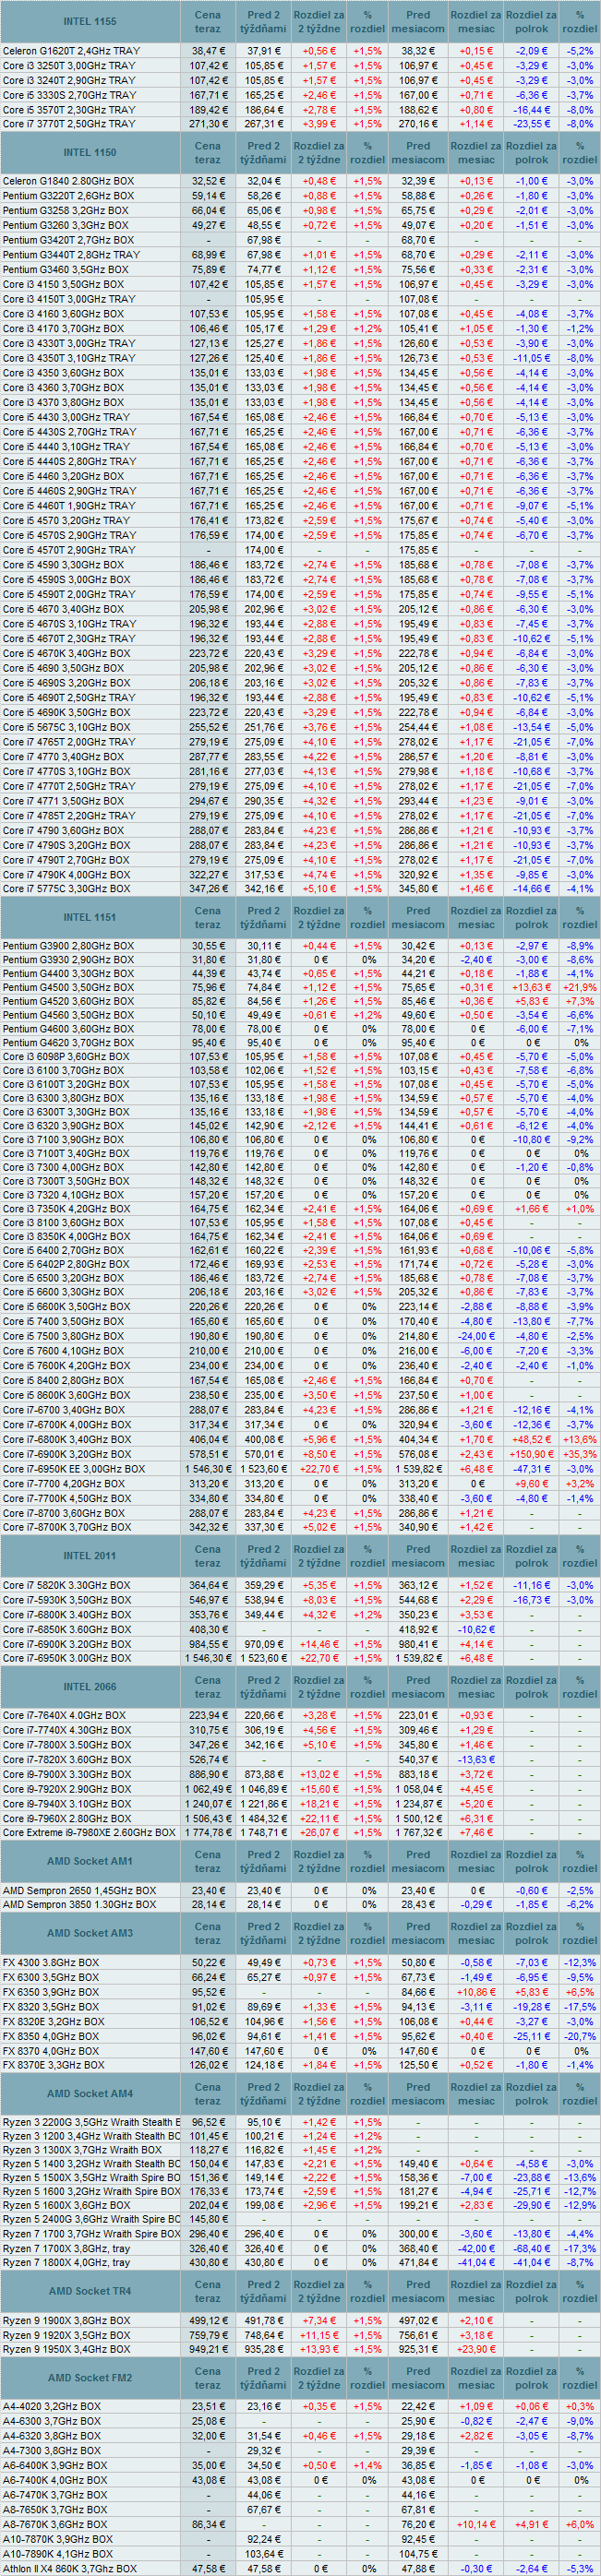Click the INTEL 1151 section header

[90, 917]
